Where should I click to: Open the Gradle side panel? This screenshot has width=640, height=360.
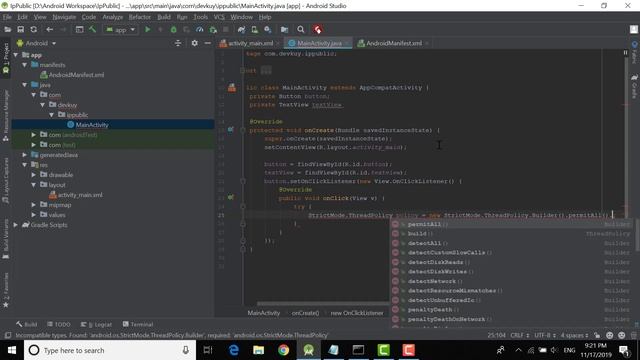[x=634, y=87]
